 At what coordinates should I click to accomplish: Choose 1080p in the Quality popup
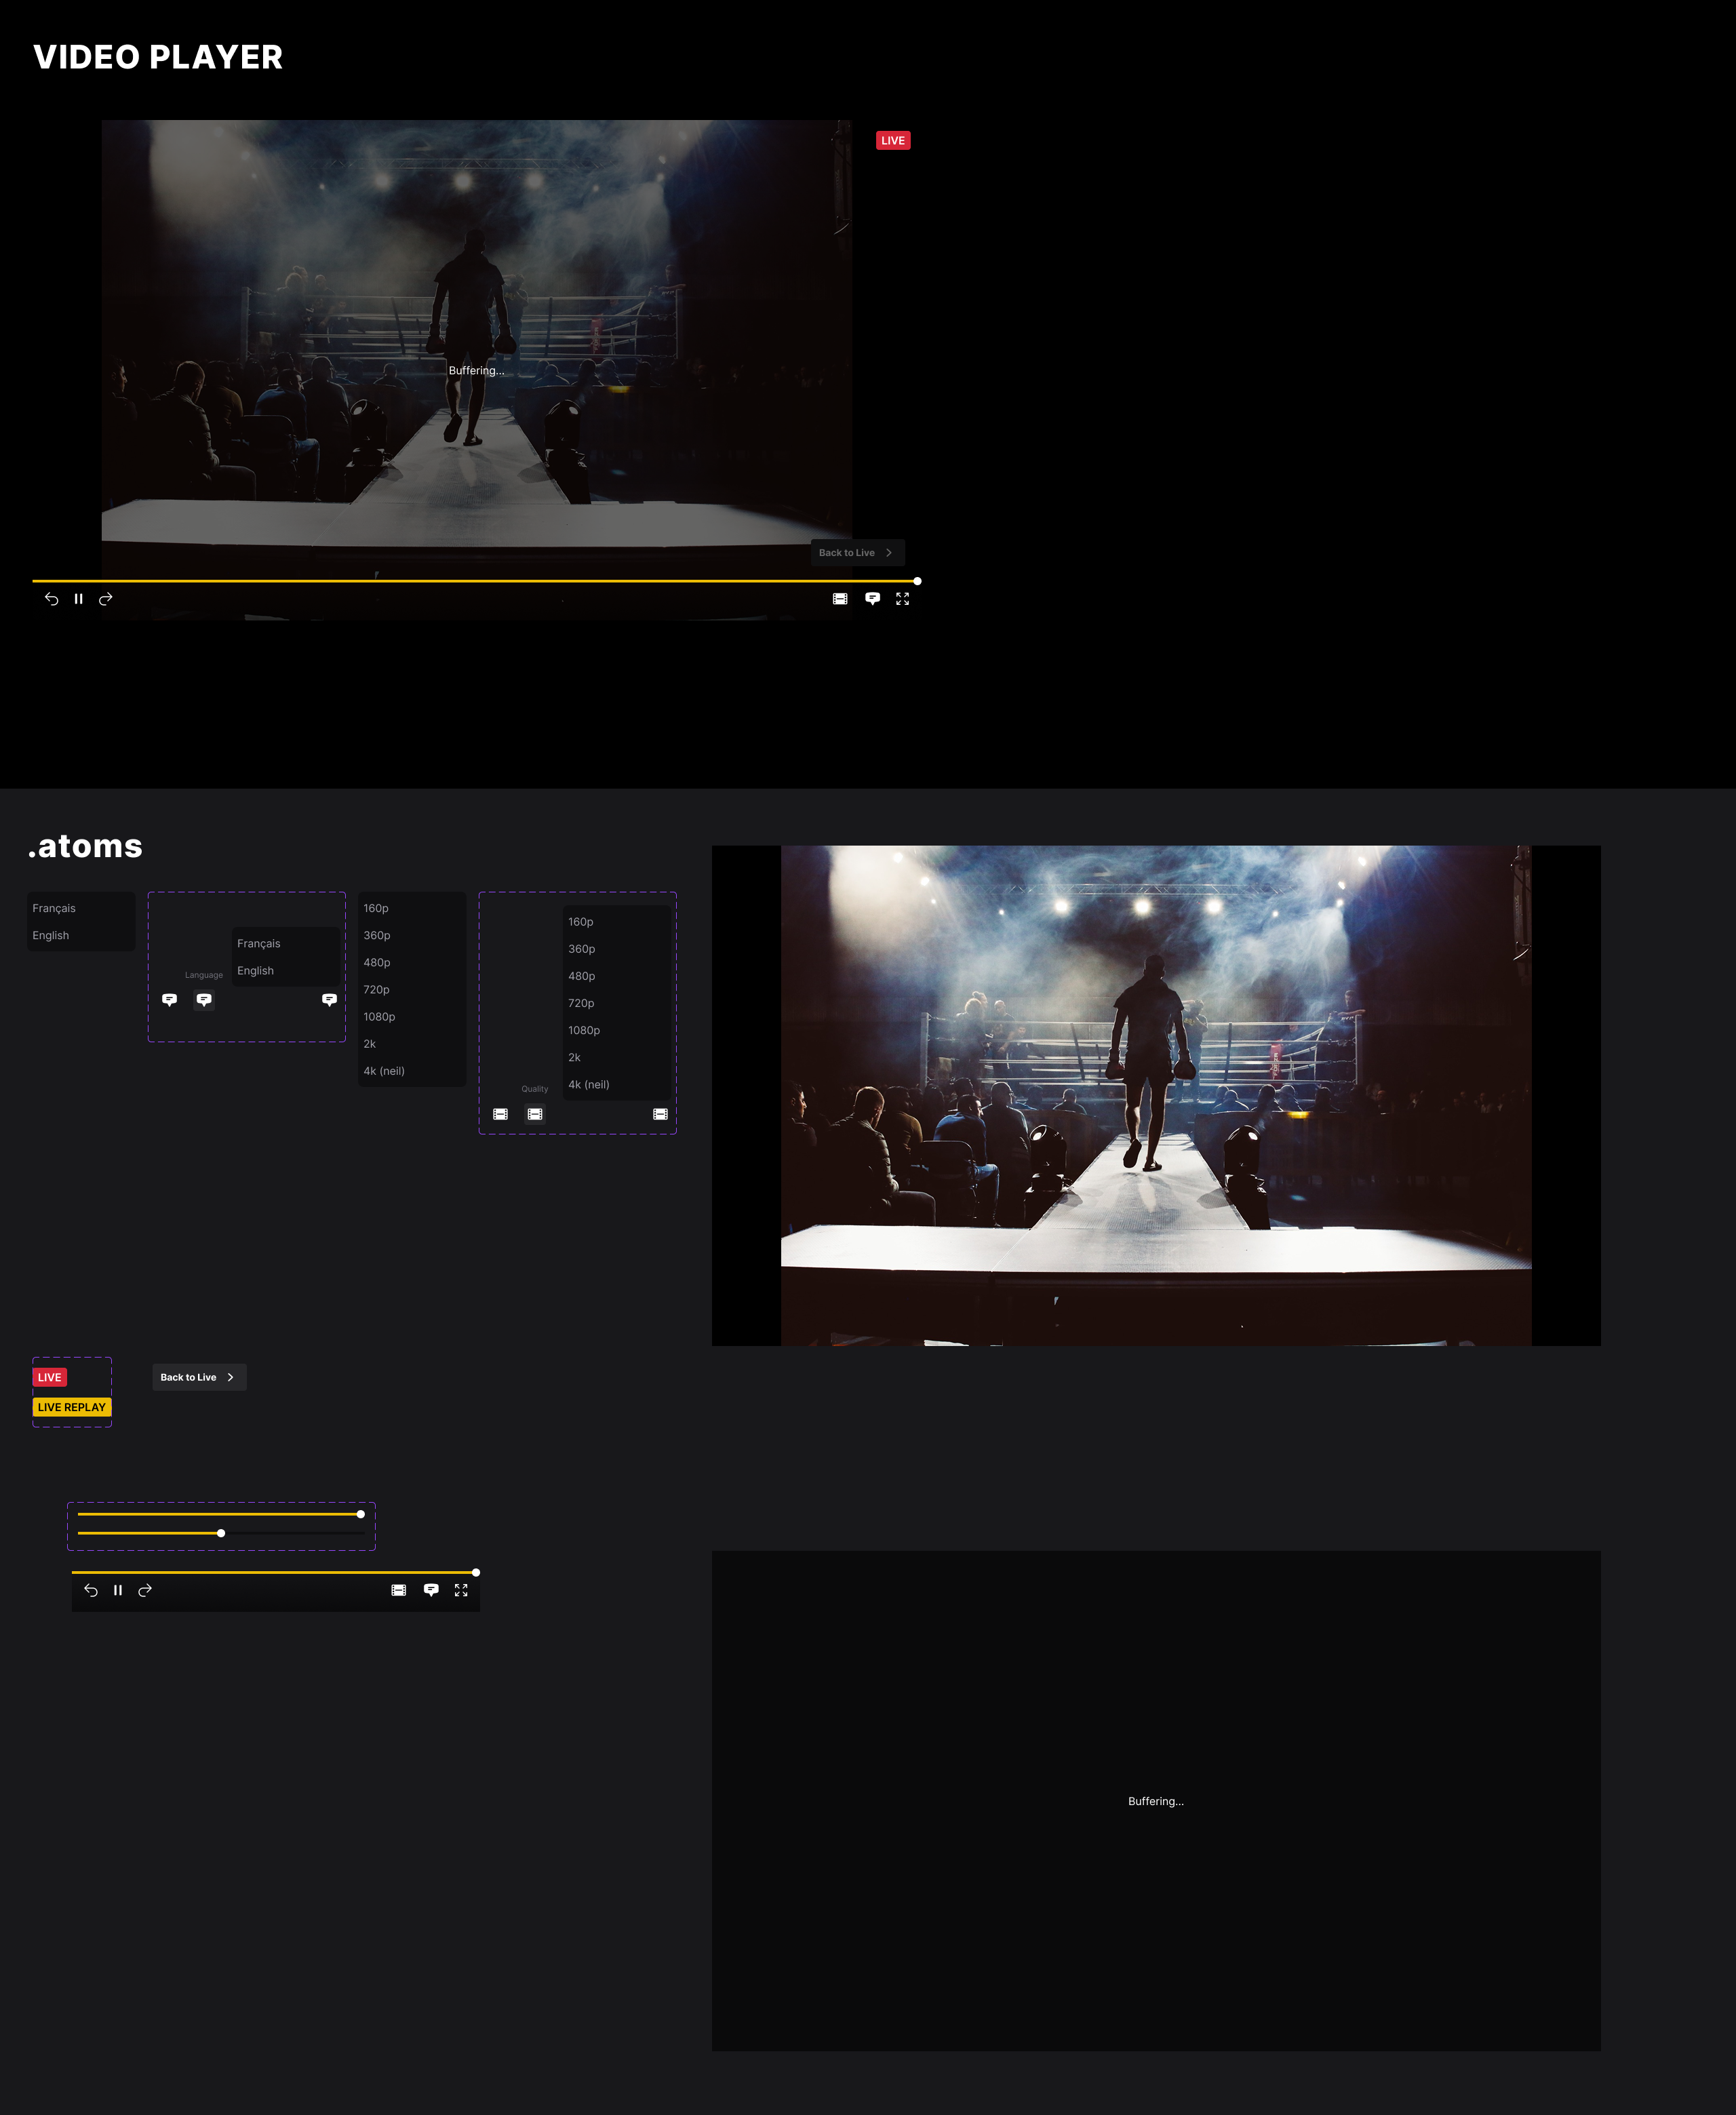(584, 1030)
